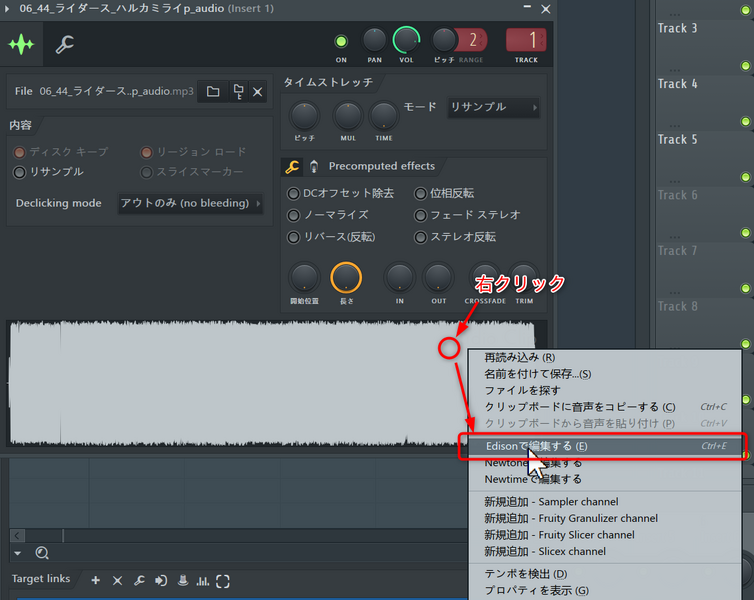Select the リサンプル radio button under 内容
Screen dimensions: 754x600
point(19,172)
